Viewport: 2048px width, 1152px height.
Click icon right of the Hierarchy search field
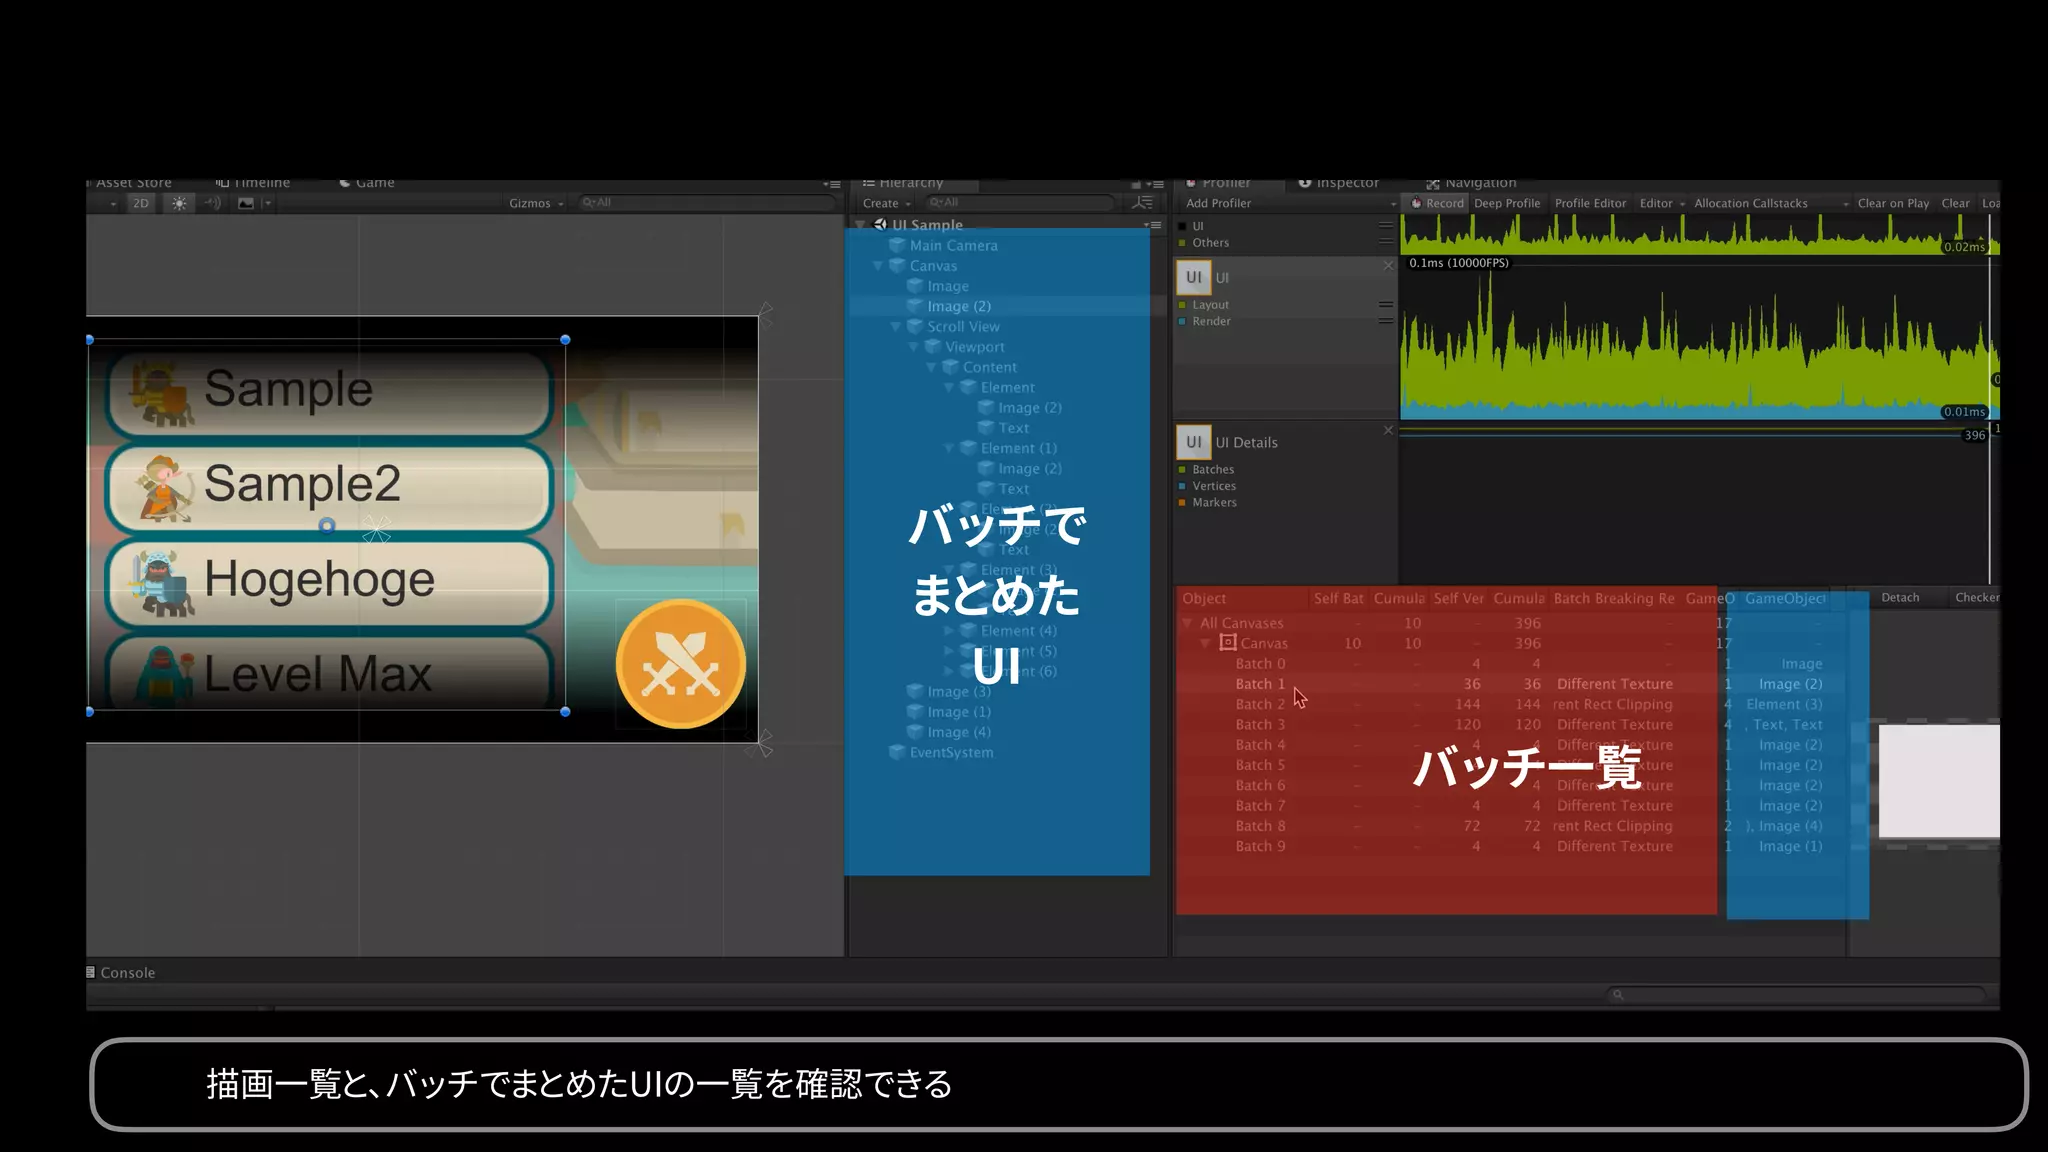(x=1142, y=203)
